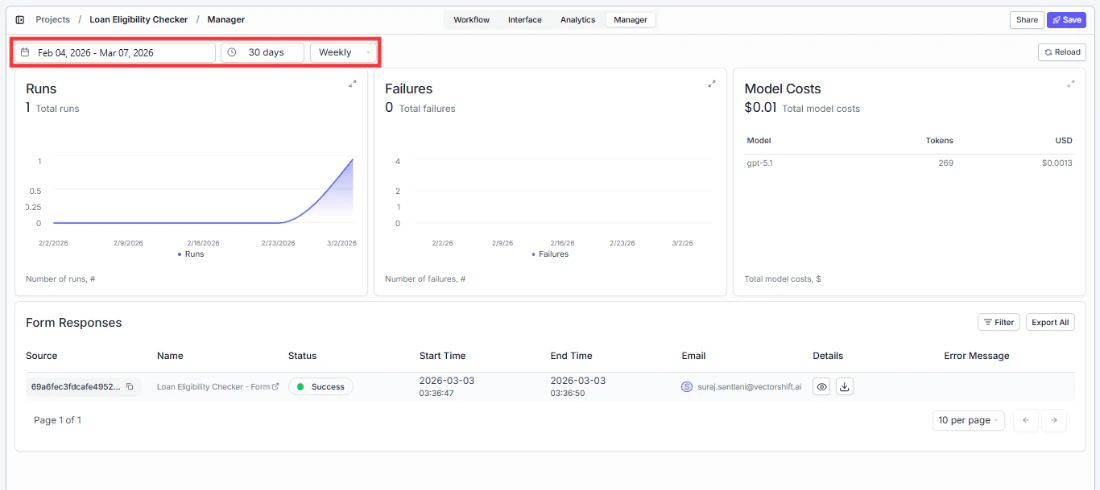Screen dimensions: 1100x490
Task: Click the Tokens column header
Action: pyautogui.click(x=940, y=140)
